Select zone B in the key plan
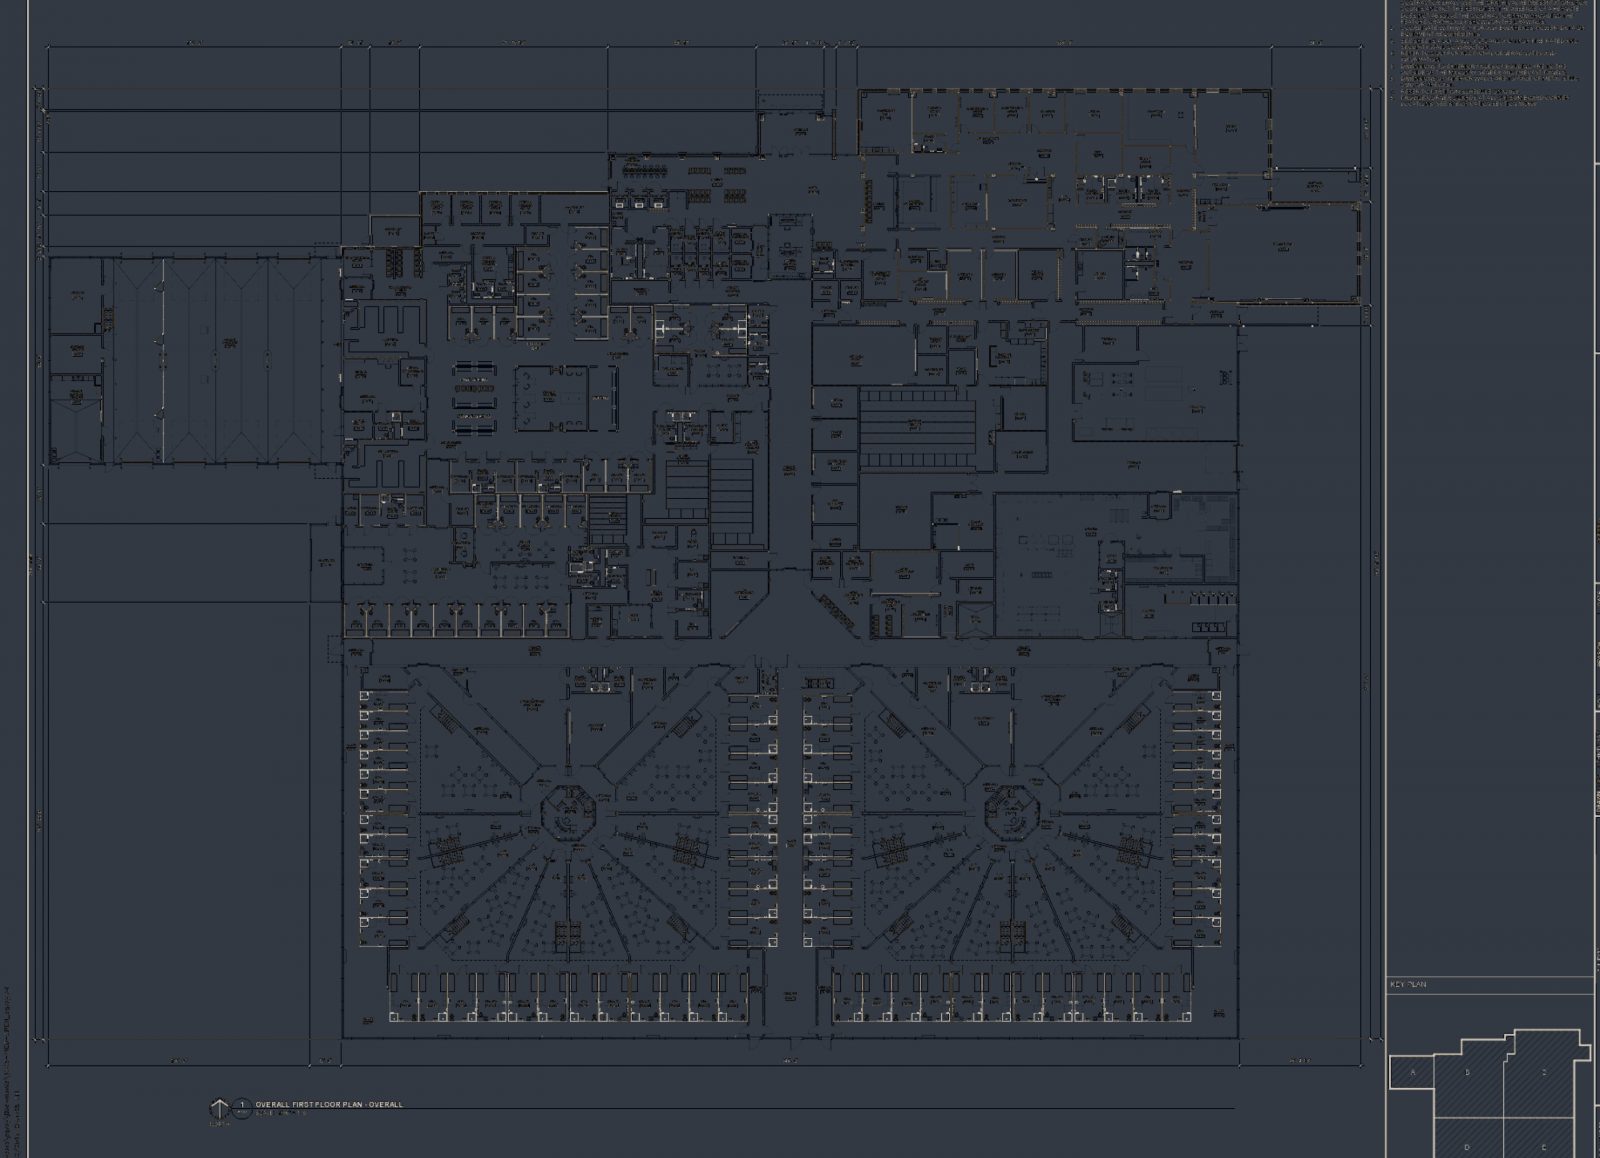1600x1158 pixels. [1467, 1073]
